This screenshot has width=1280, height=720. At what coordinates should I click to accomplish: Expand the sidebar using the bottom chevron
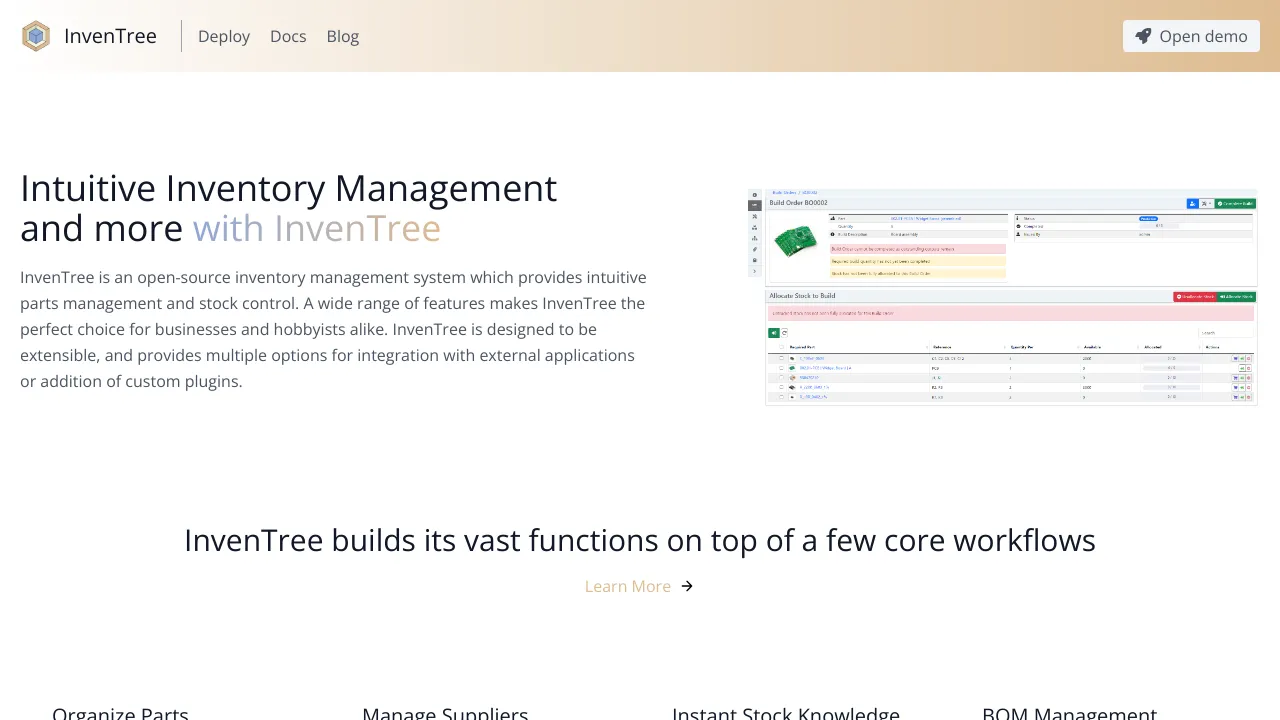(x=755, y=271)
